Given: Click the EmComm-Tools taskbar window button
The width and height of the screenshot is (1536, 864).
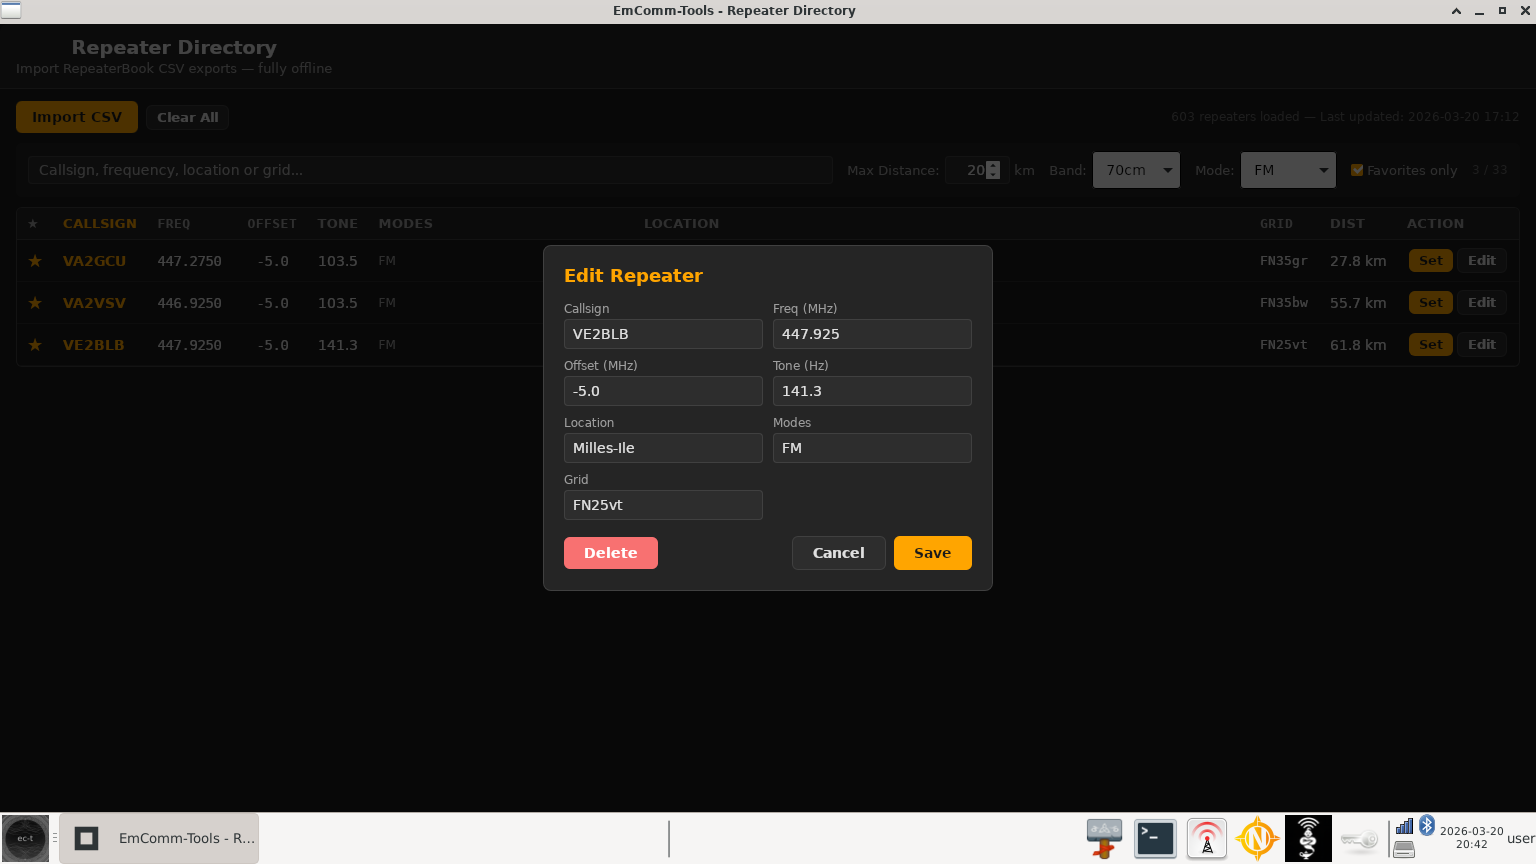Looking at the screenshot, I should 159,838.
